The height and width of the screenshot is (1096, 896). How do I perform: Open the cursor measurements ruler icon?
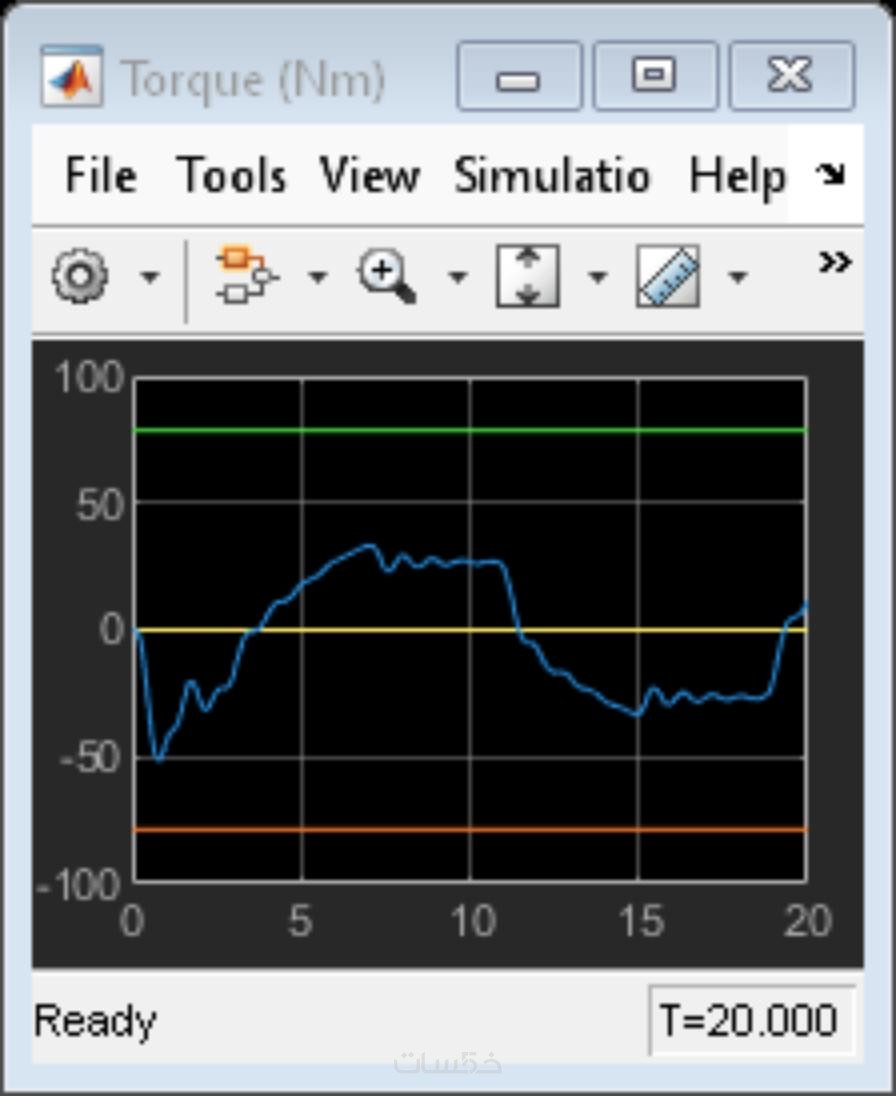668,276
